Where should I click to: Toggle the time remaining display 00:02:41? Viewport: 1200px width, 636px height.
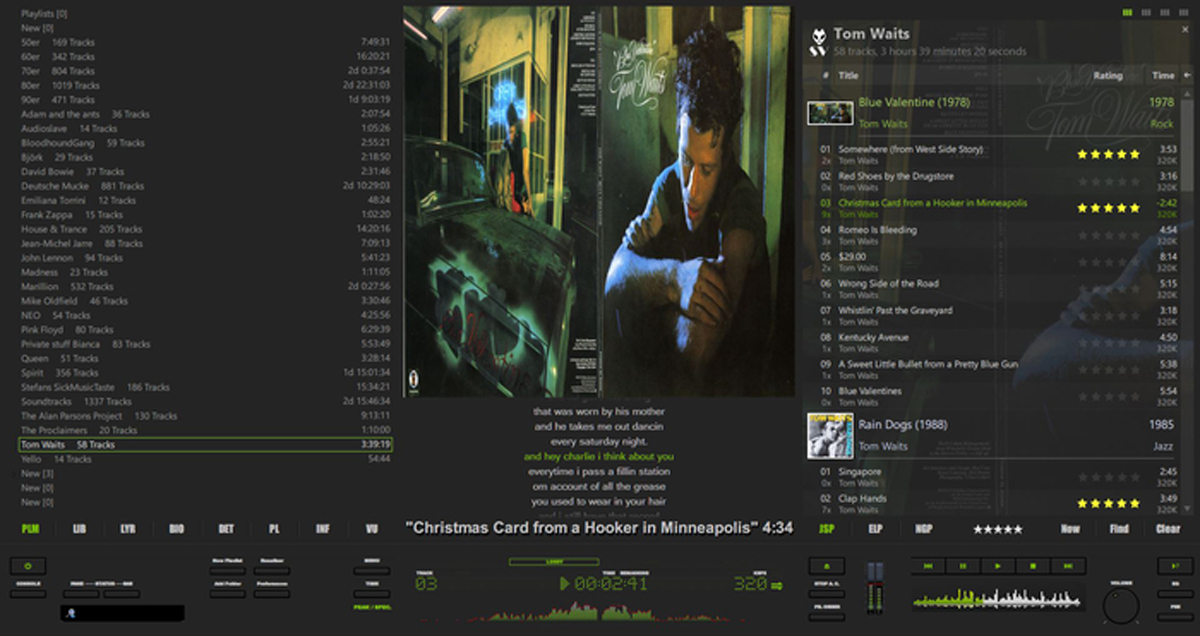(610, 584)
